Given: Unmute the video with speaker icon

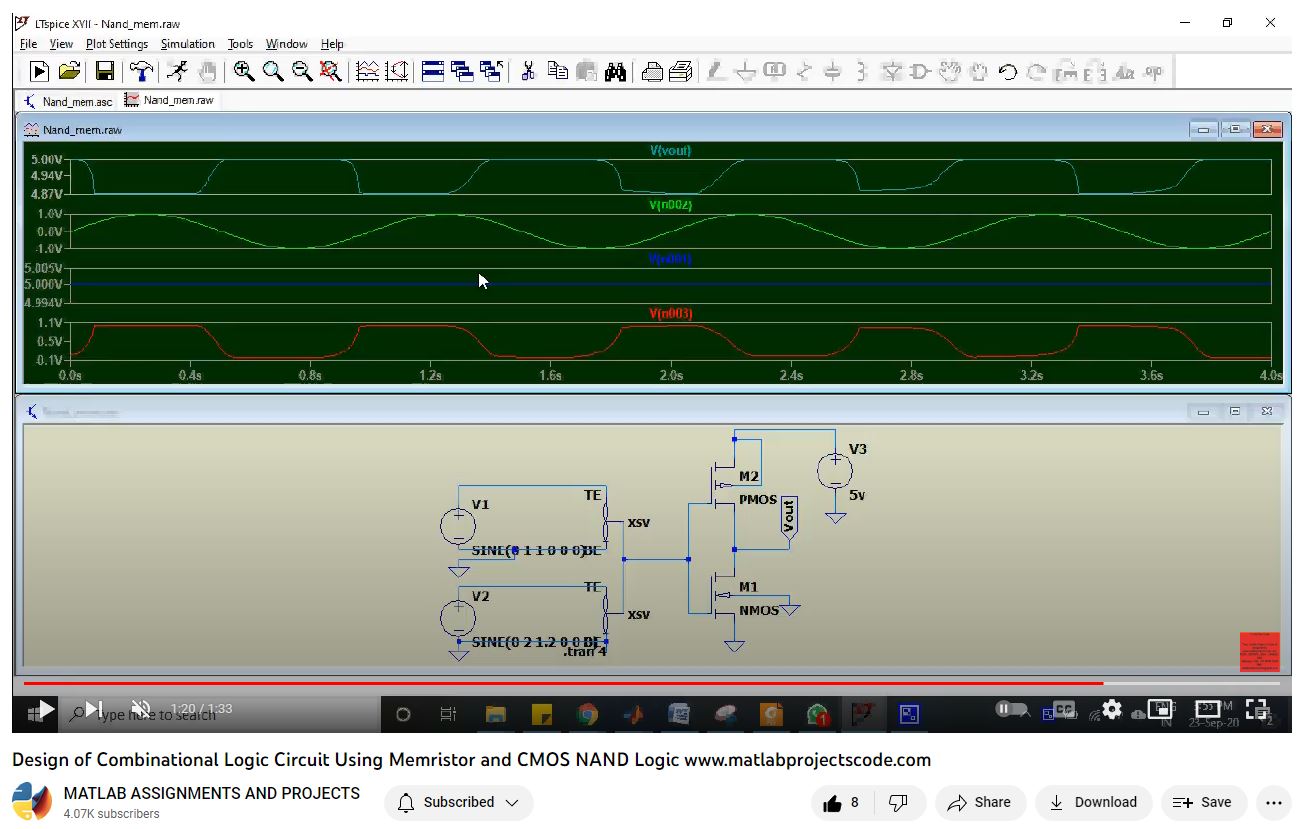Looking at the screenshot, I should pos(141,709).
